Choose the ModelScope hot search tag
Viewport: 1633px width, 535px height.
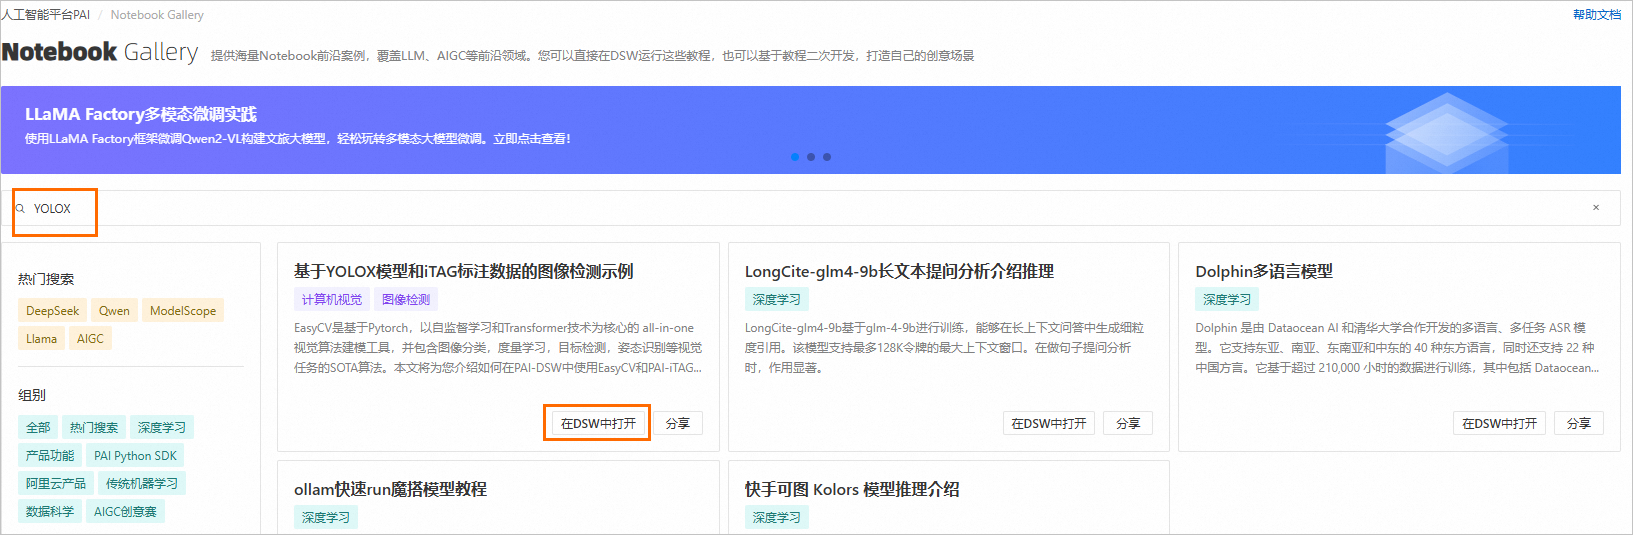183,311
